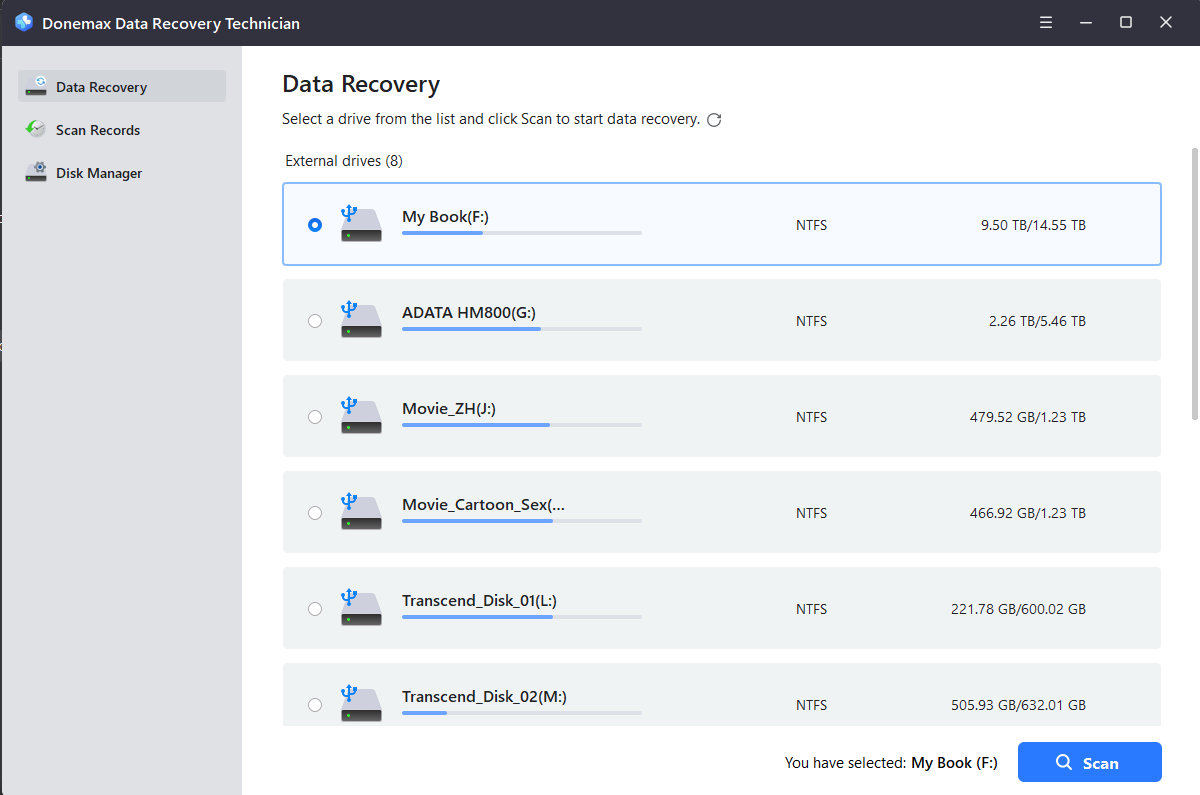Start scanning with the Scan button

click(1089, 762)
